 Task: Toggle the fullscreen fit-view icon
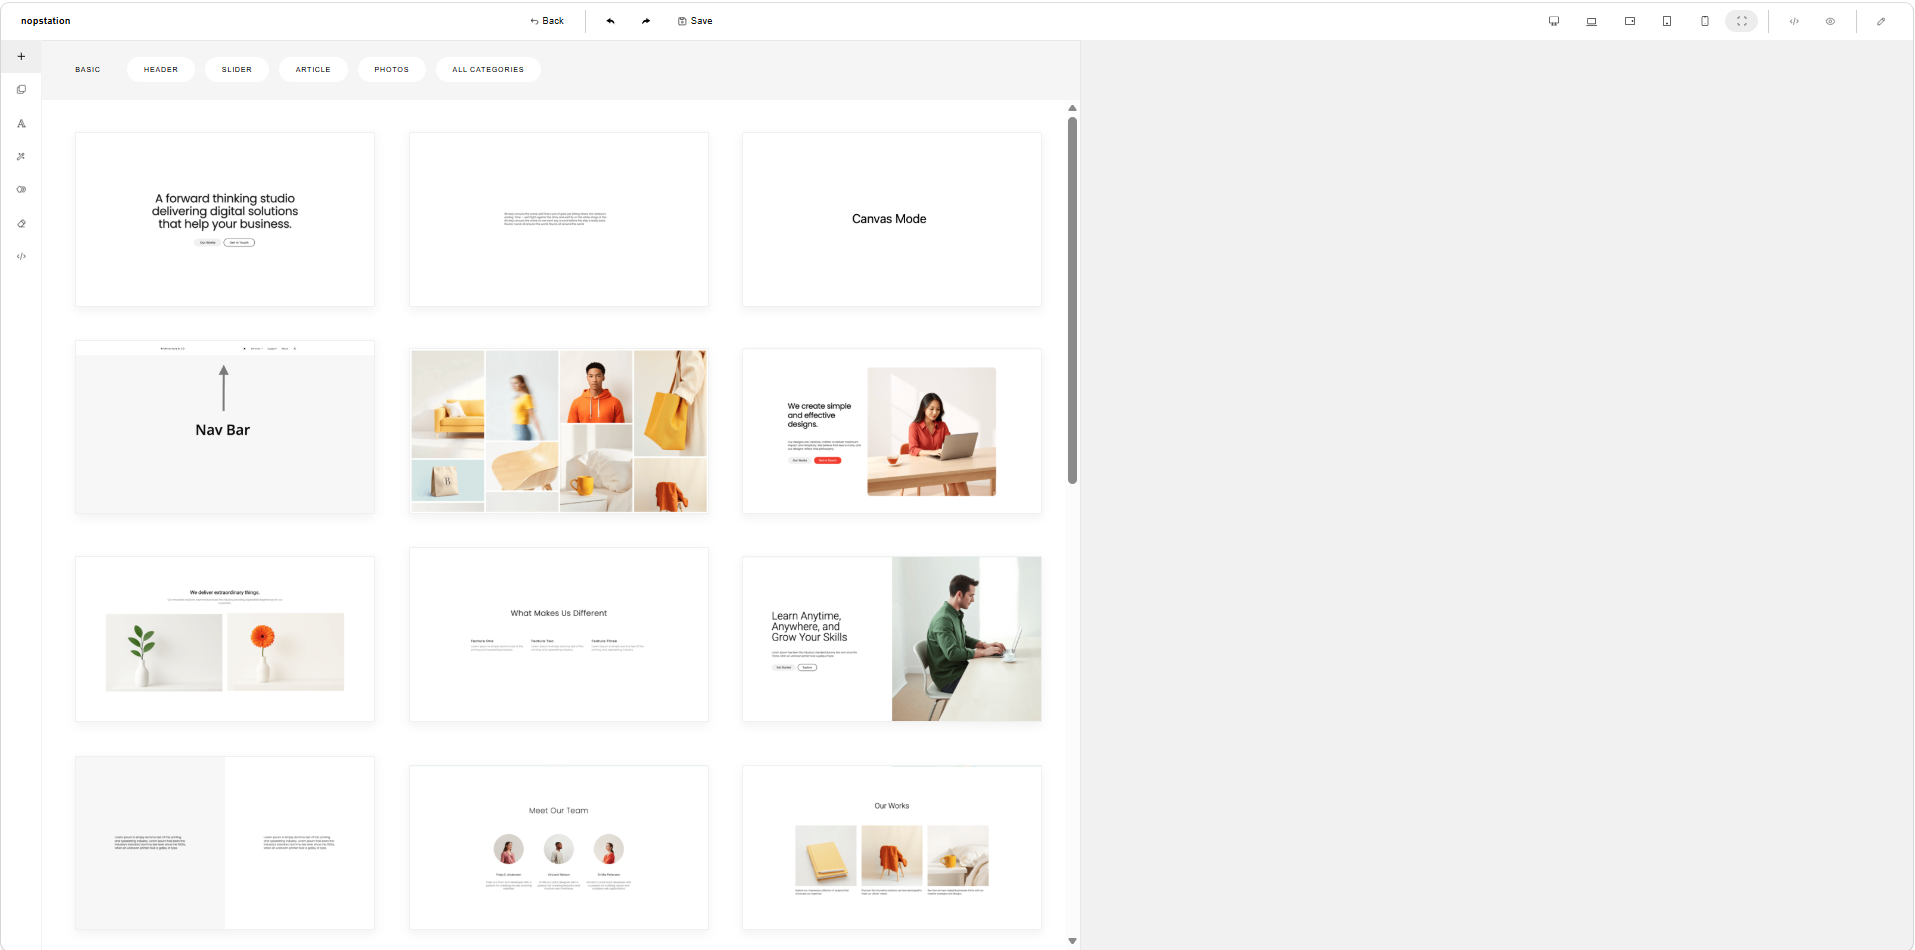point(1742,21)
